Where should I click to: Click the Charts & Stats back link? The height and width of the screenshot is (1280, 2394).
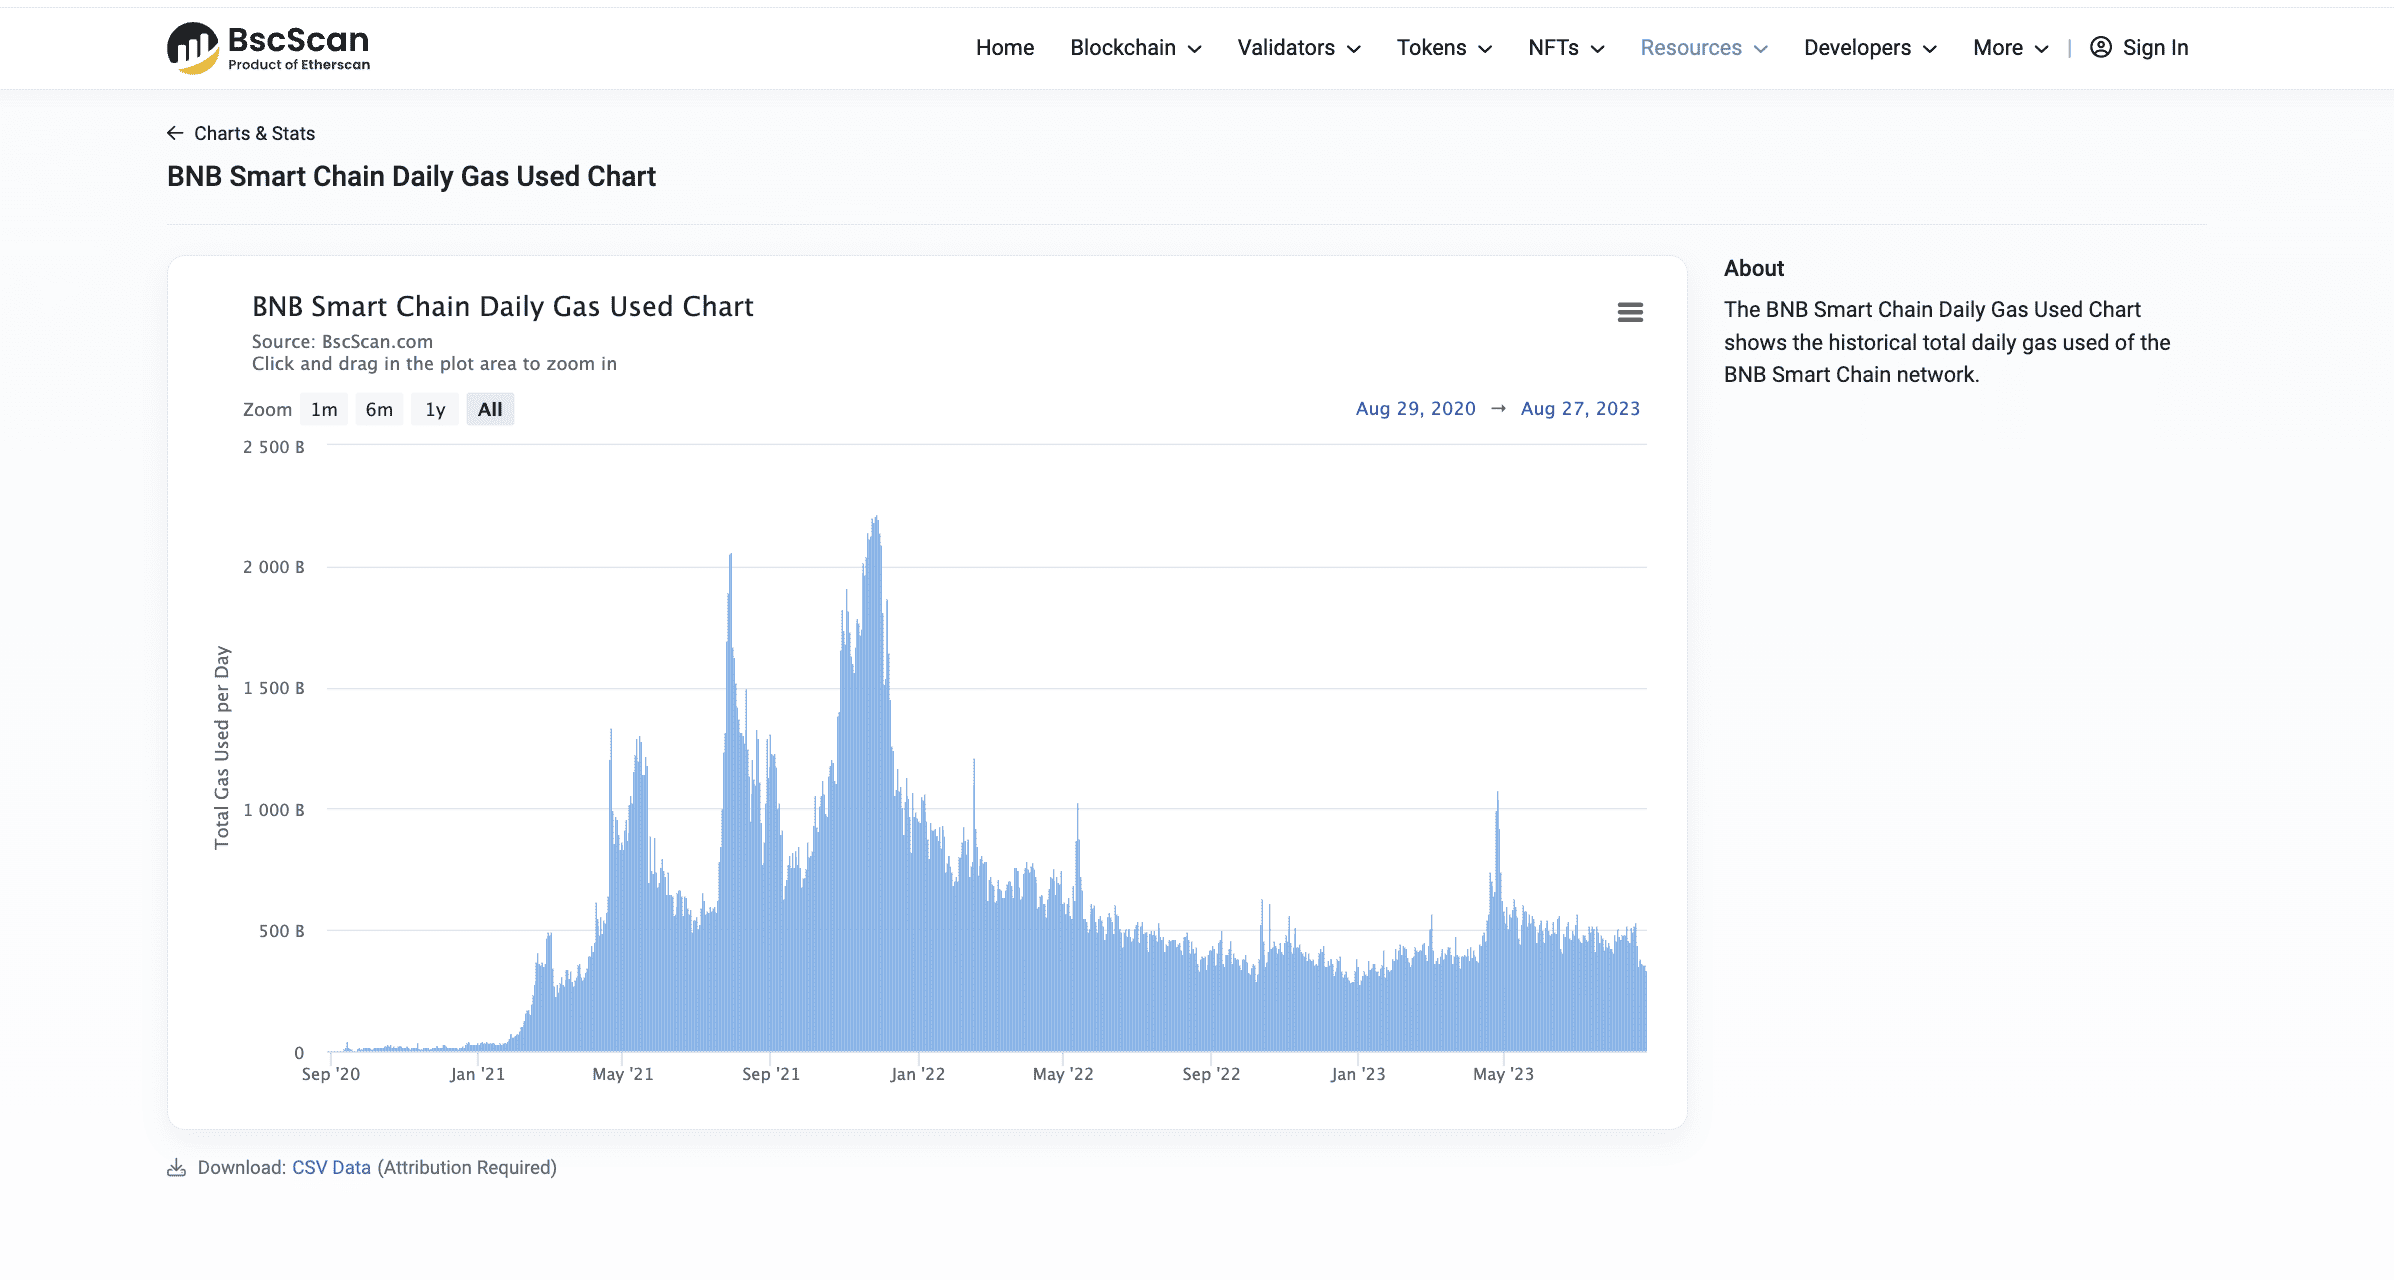254,133
